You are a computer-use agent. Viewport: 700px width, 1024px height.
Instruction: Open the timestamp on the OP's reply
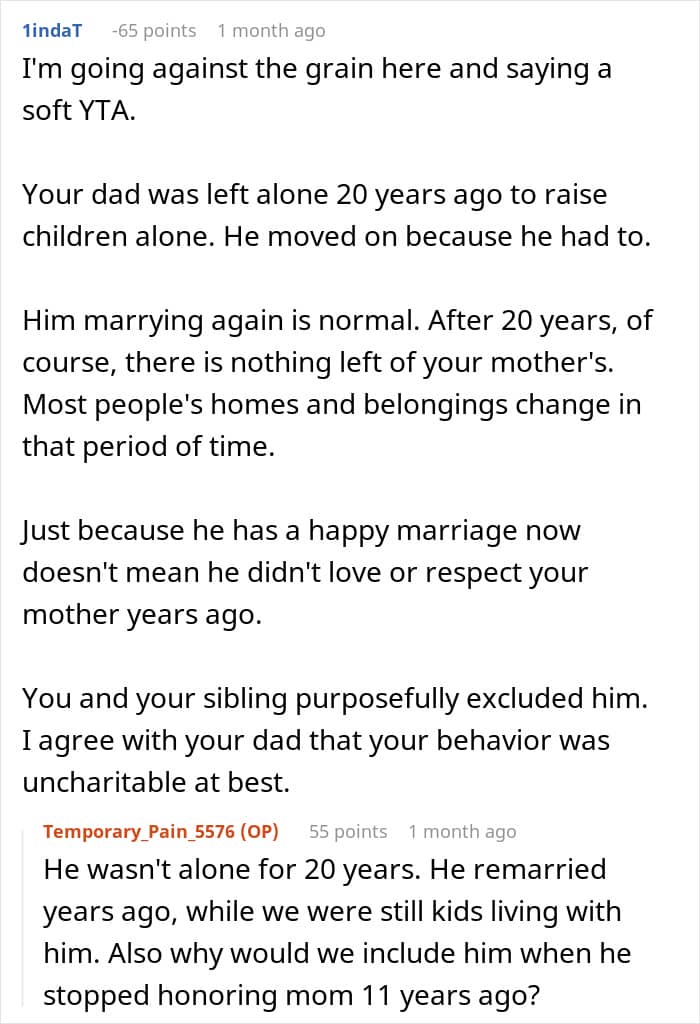(462, 831)
